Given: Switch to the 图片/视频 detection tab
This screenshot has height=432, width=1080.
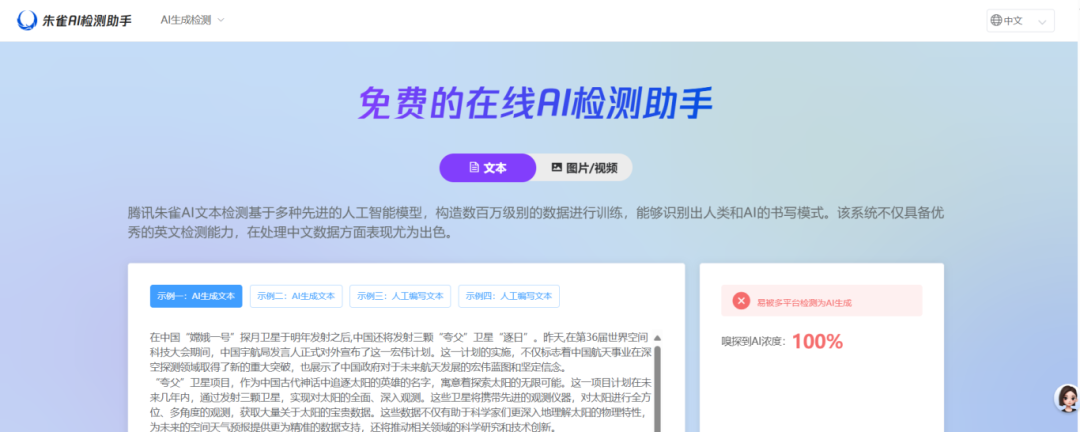Looking at the screenshot, I should click(584, 168).
